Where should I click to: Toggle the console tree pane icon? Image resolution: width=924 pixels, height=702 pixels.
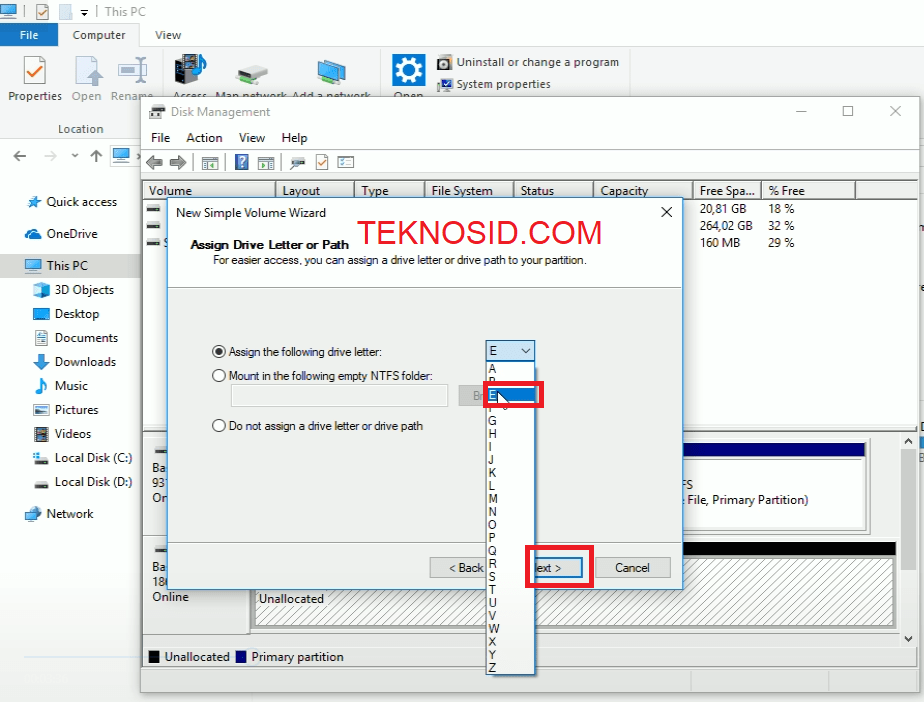(x=210, y=163)
